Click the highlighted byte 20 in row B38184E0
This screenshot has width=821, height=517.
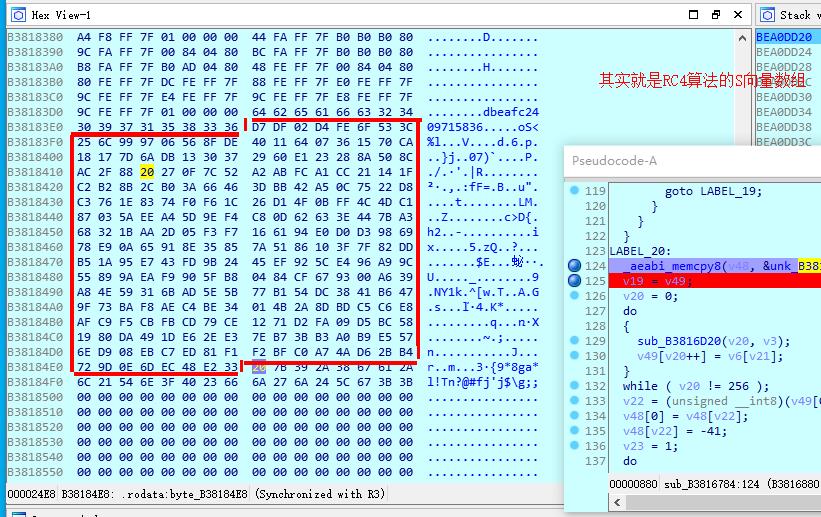[x=259, y=367]
